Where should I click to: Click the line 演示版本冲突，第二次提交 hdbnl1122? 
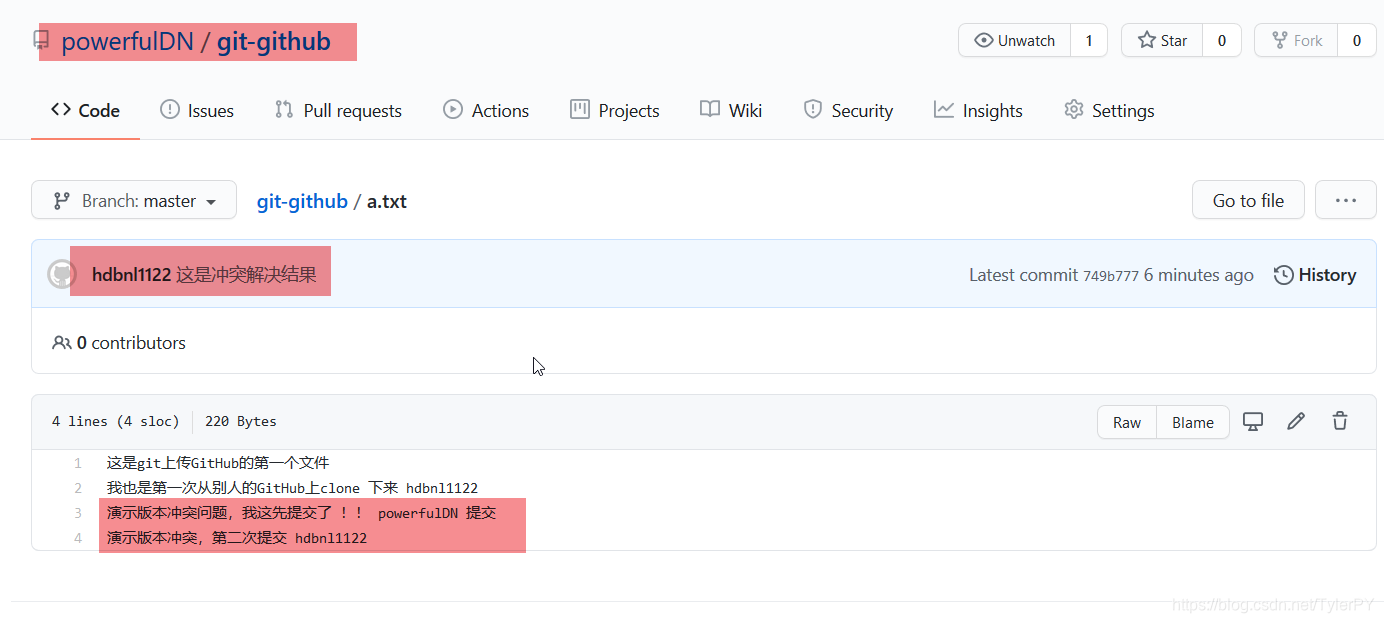click(237, 538)
